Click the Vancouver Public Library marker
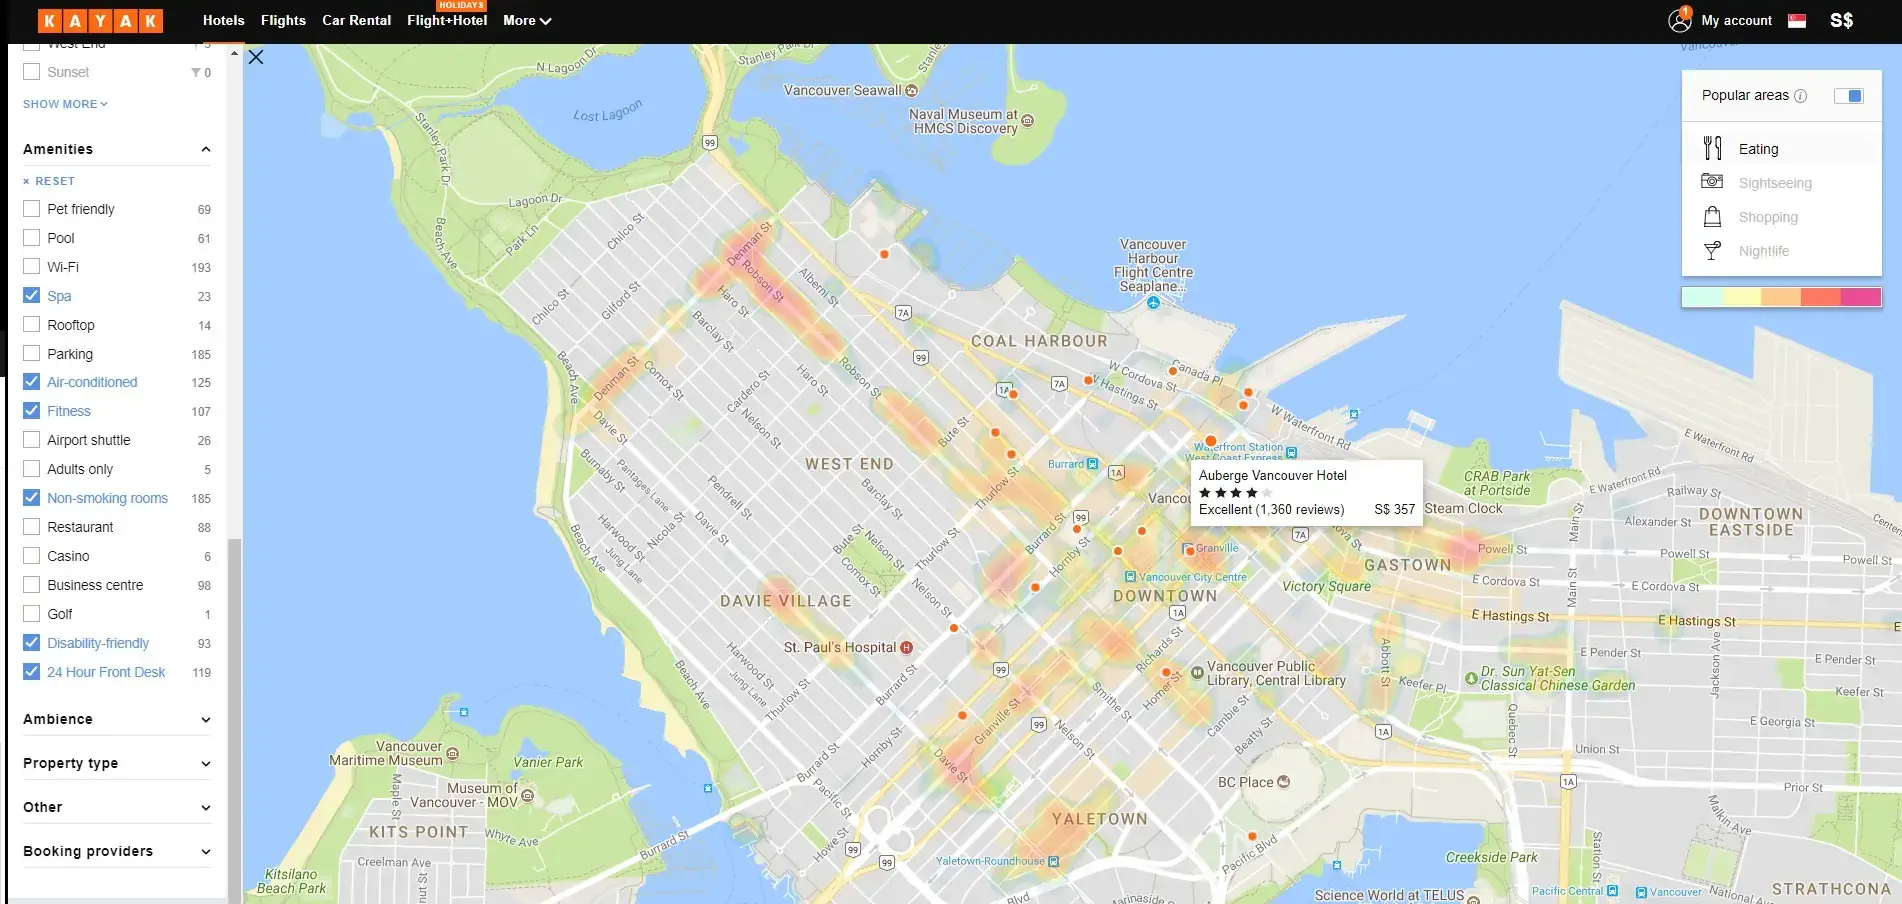Image resolution: width=1902 pixels, height=904 pixels. pyautogui.click(x=1197, y=672)
